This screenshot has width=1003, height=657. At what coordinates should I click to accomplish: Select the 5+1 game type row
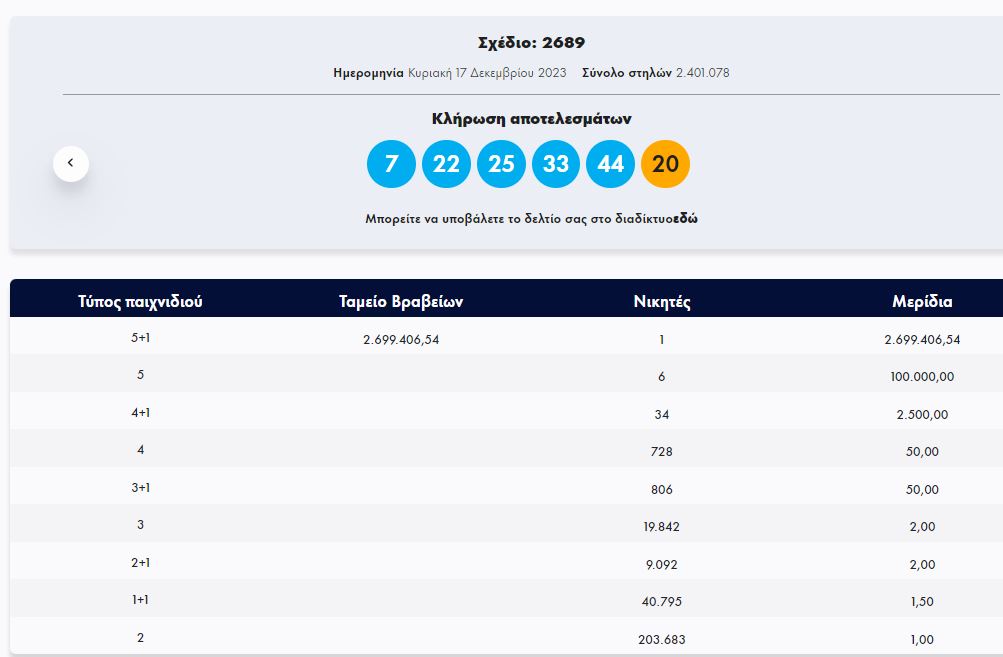(140, 338)
